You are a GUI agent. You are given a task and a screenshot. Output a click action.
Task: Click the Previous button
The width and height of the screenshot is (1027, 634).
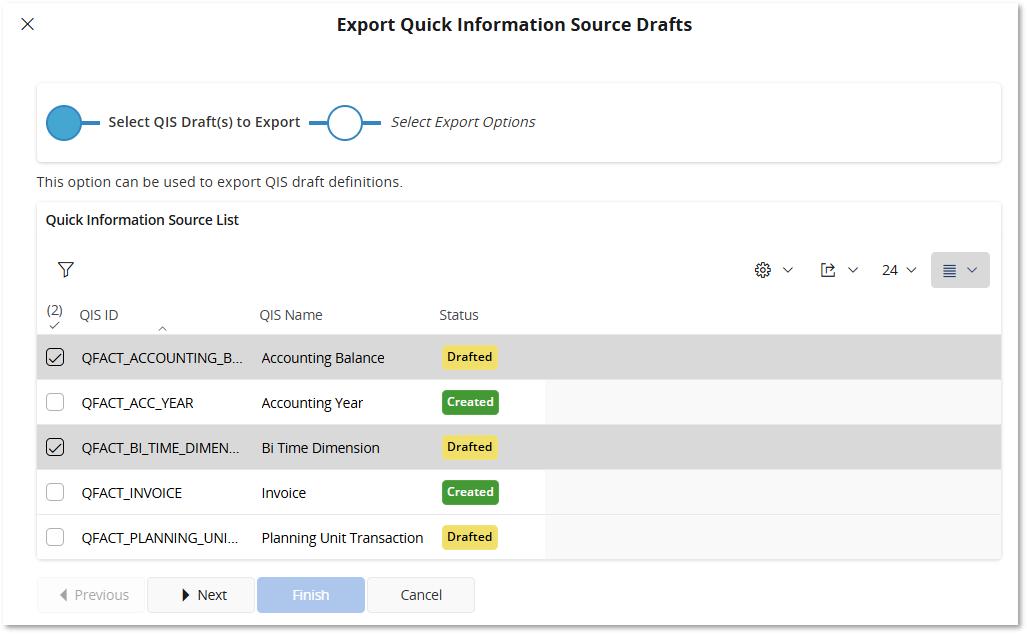pyautogui.click(x=91, y=595)
